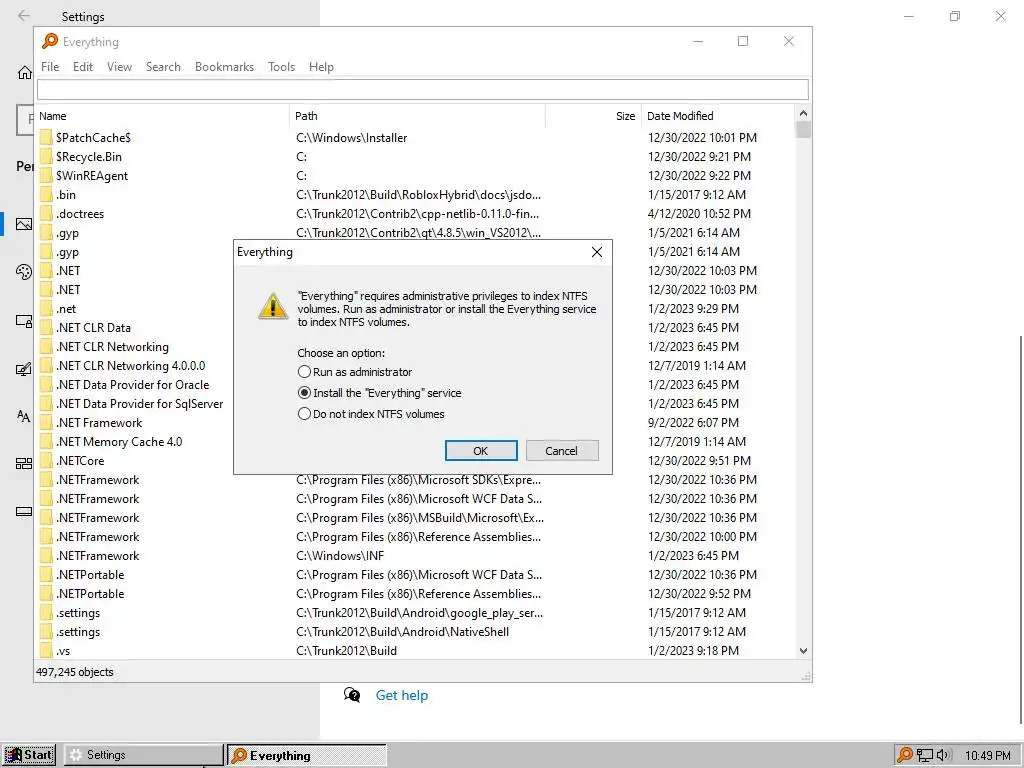Screen dimensions: 1024x768
Task: Sort results by Date Modified column
Action: [718, 116]
